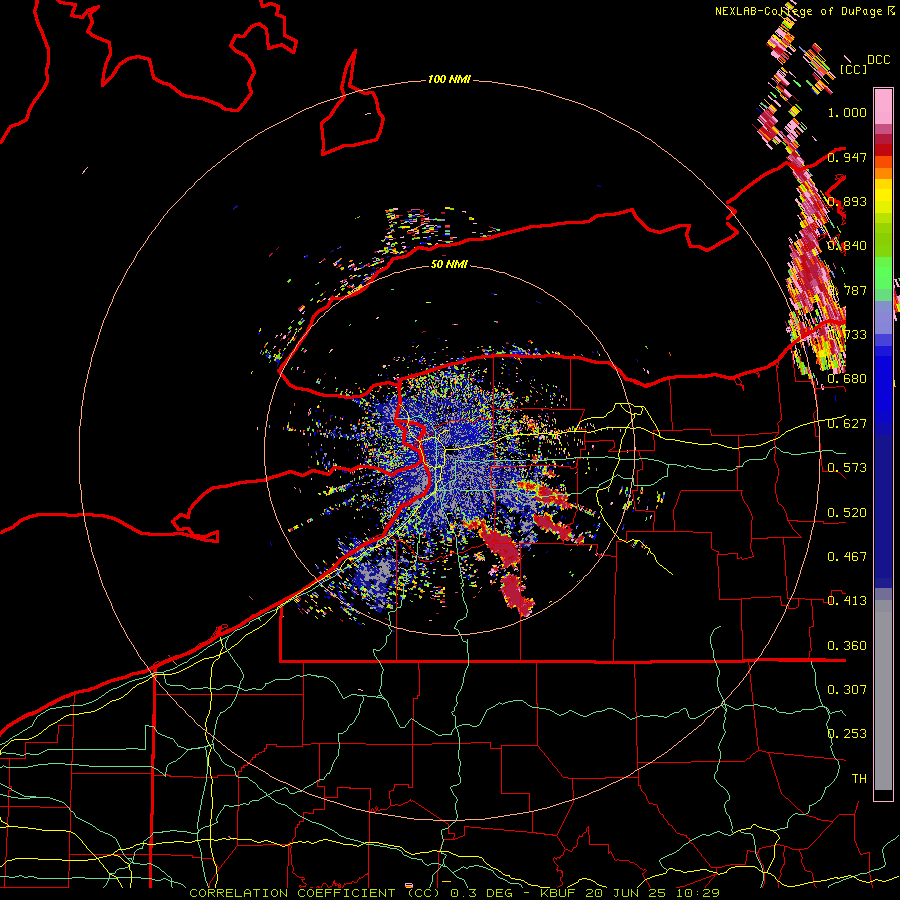
Task: Click the DCC label above the legend
Action: point(878,60)
